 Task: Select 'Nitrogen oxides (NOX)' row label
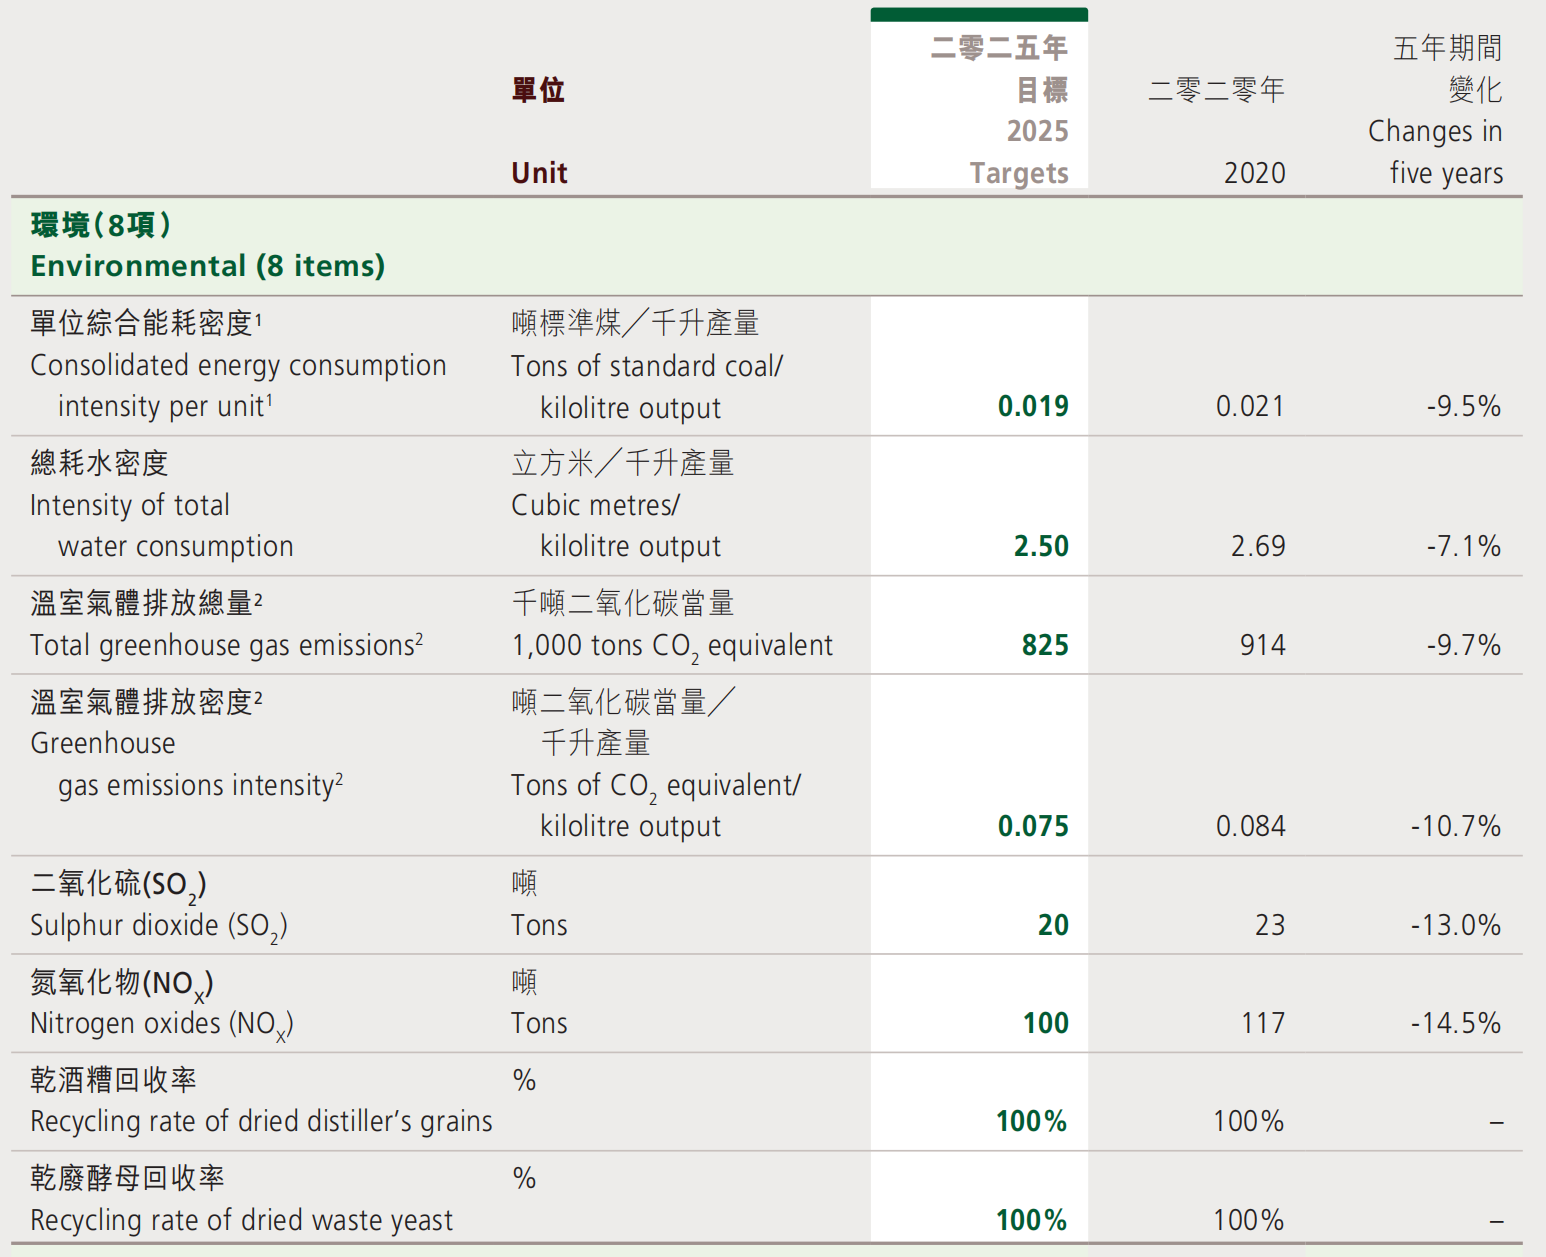[x=161, y=1025]
